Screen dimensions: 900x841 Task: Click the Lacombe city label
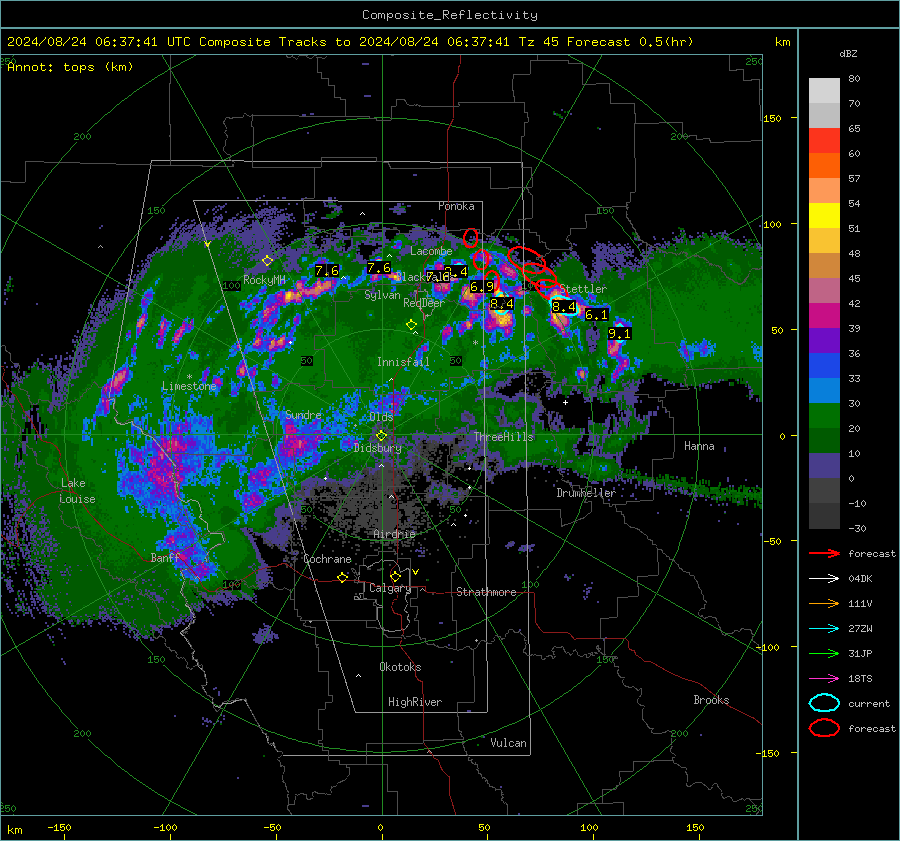click(x=431, y=251)
